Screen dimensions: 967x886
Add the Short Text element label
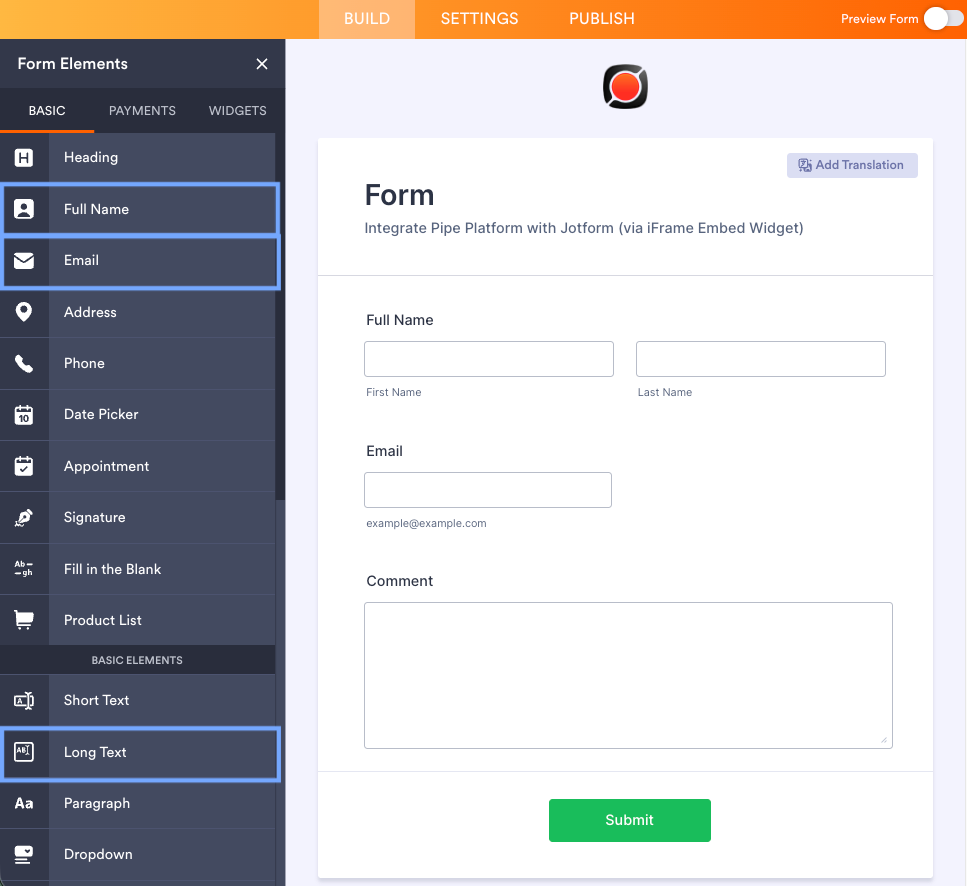click(x=96, y=700)
